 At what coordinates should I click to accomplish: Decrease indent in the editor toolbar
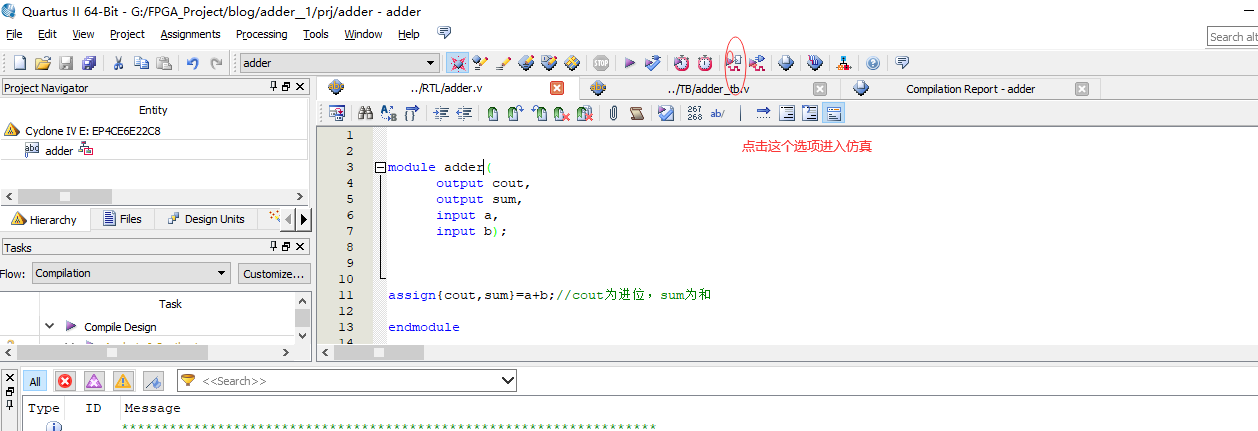tap(464, 113)
